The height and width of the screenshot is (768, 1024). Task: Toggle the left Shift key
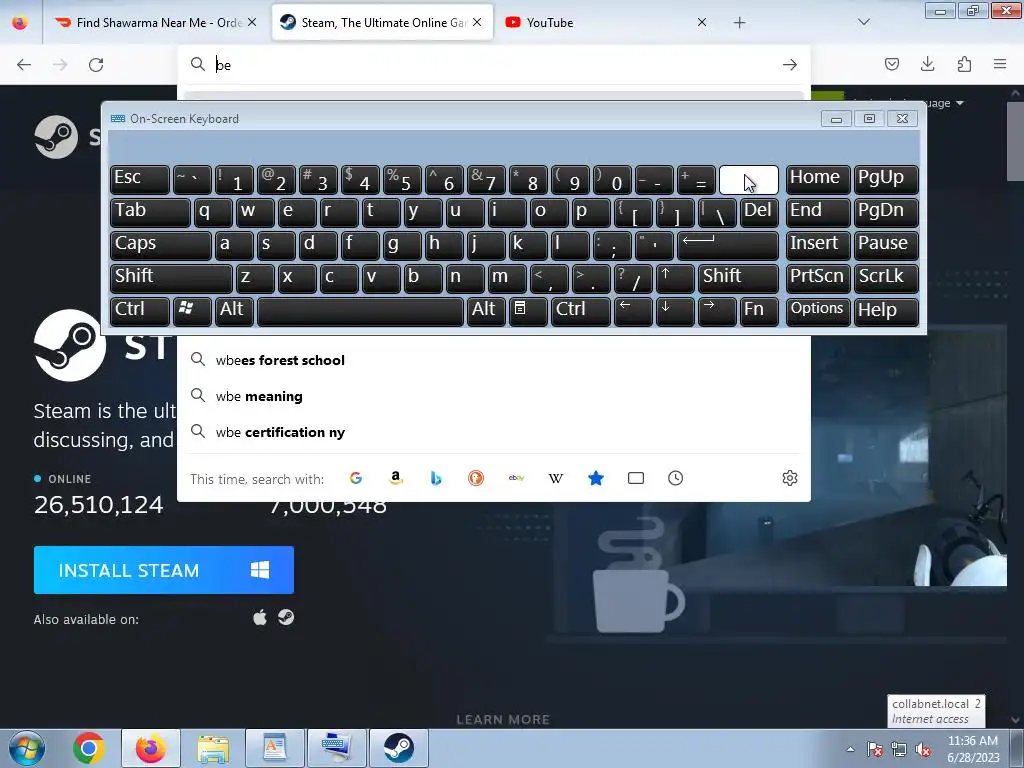(x=171, y=278)
